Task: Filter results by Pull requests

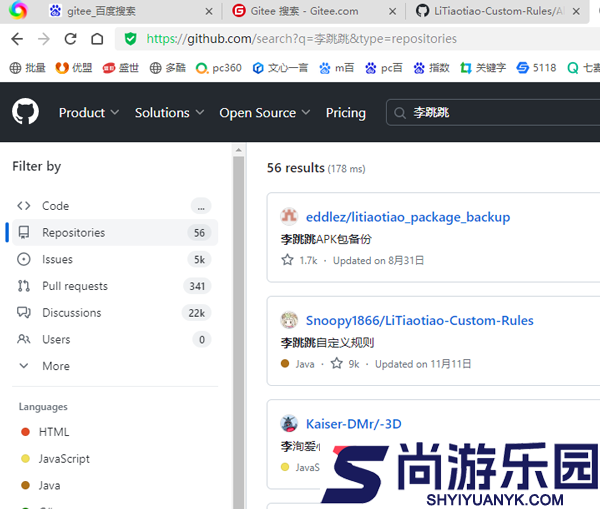Action: [x=115, y=286]
